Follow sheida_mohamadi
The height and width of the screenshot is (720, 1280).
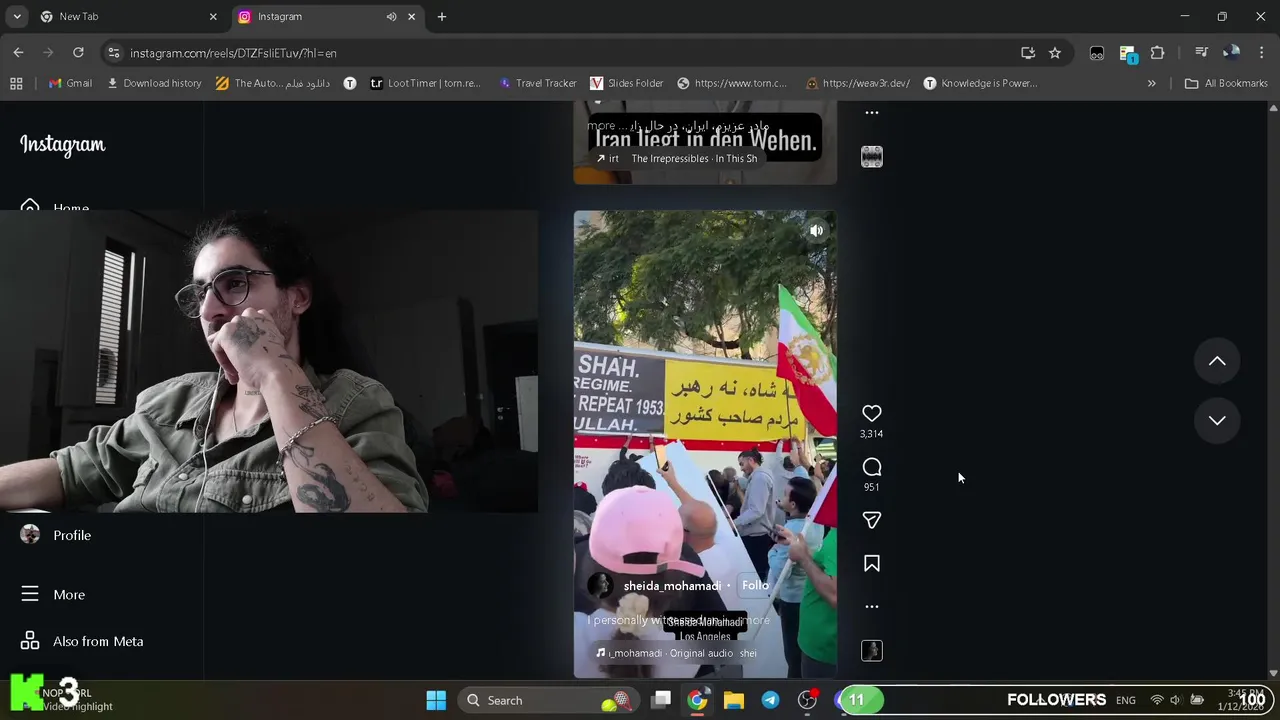[x=755, y=586]
